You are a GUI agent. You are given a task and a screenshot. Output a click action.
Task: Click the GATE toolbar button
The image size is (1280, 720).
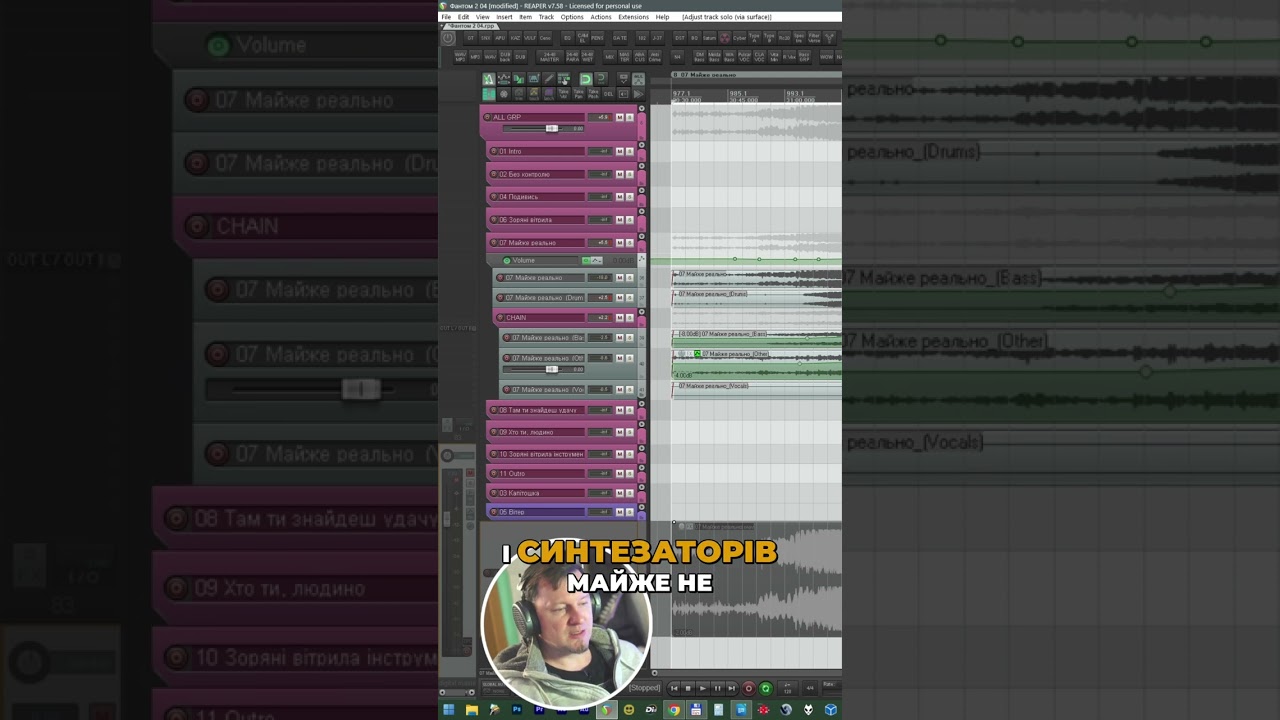coord(619,38)
